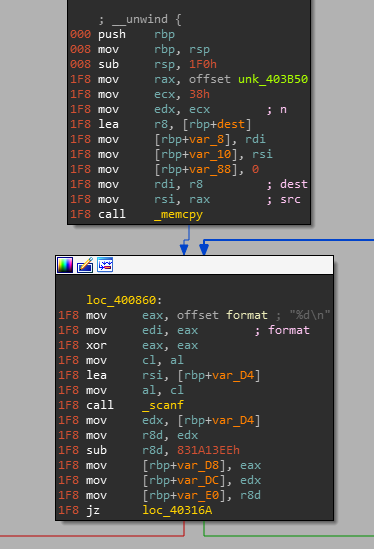Click the var_D8 variable operand
The width and height of the screenshot is (374, 549).
198,465
